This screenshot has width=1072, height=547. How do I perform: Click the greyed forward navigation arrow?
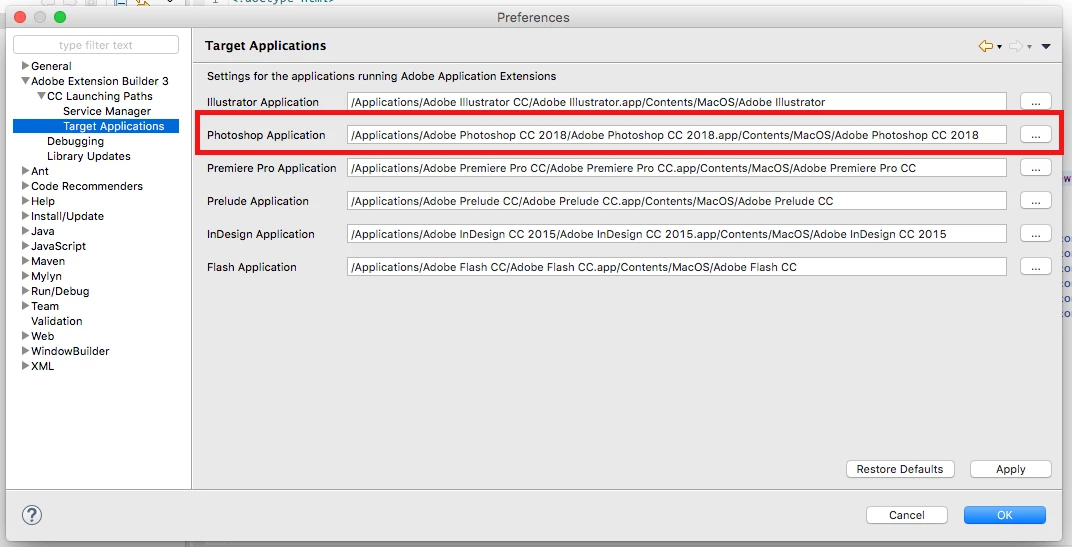coord(1016,46)
